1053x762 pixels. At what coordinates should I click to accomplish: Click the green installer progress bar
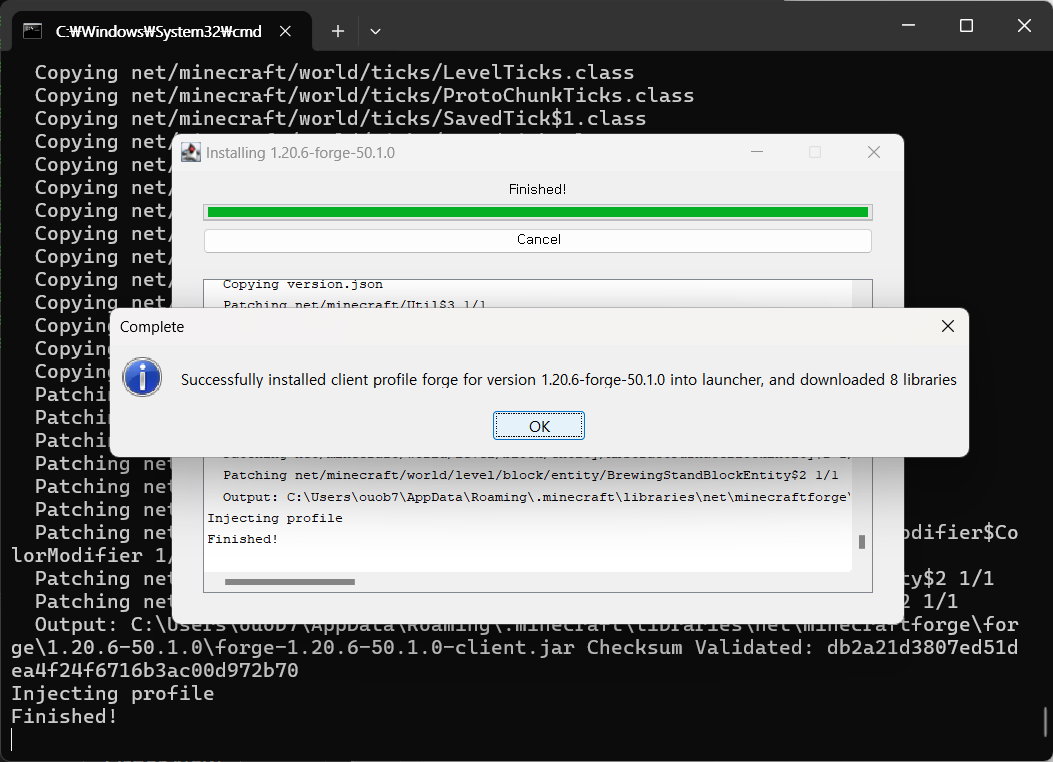pyautogui.click(x=538, y=212)
